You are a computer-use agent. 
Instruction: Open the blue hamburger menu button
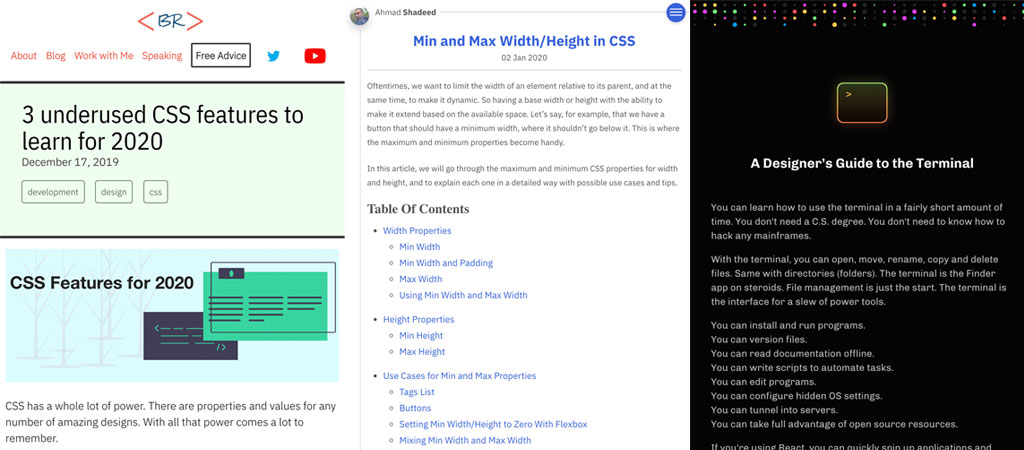tap(676, 13)
